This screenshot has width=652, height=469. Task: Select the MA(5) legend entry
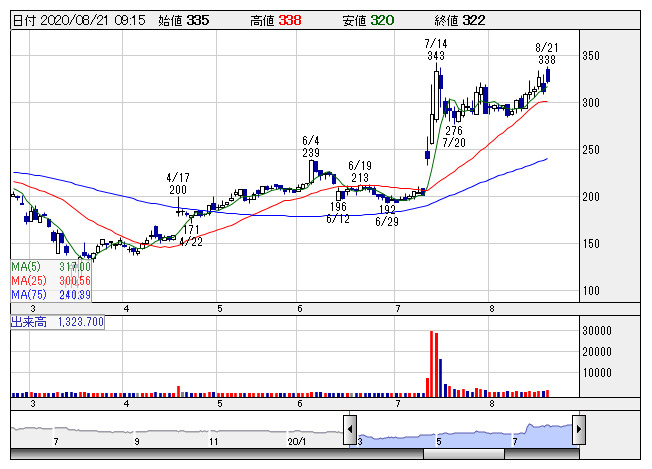click(50, 267)
